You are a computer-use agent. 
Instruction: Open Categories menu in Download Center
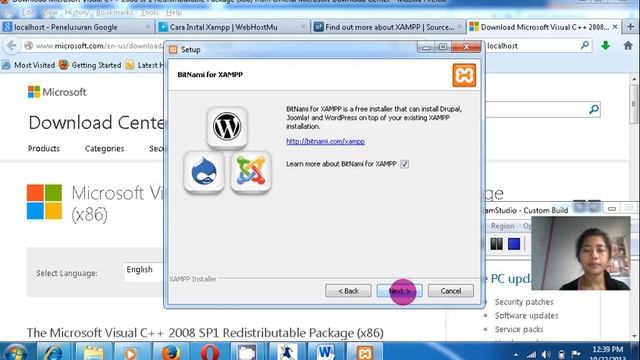click(x=104, y=149)
